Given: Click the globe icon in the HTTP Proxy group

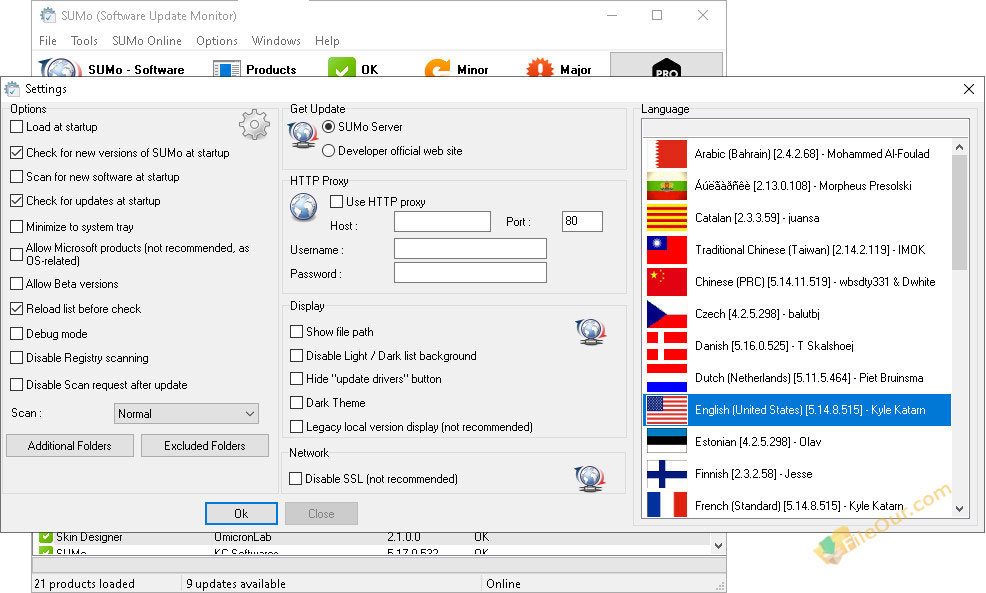Looking at the screenshot, I should 303,208.
